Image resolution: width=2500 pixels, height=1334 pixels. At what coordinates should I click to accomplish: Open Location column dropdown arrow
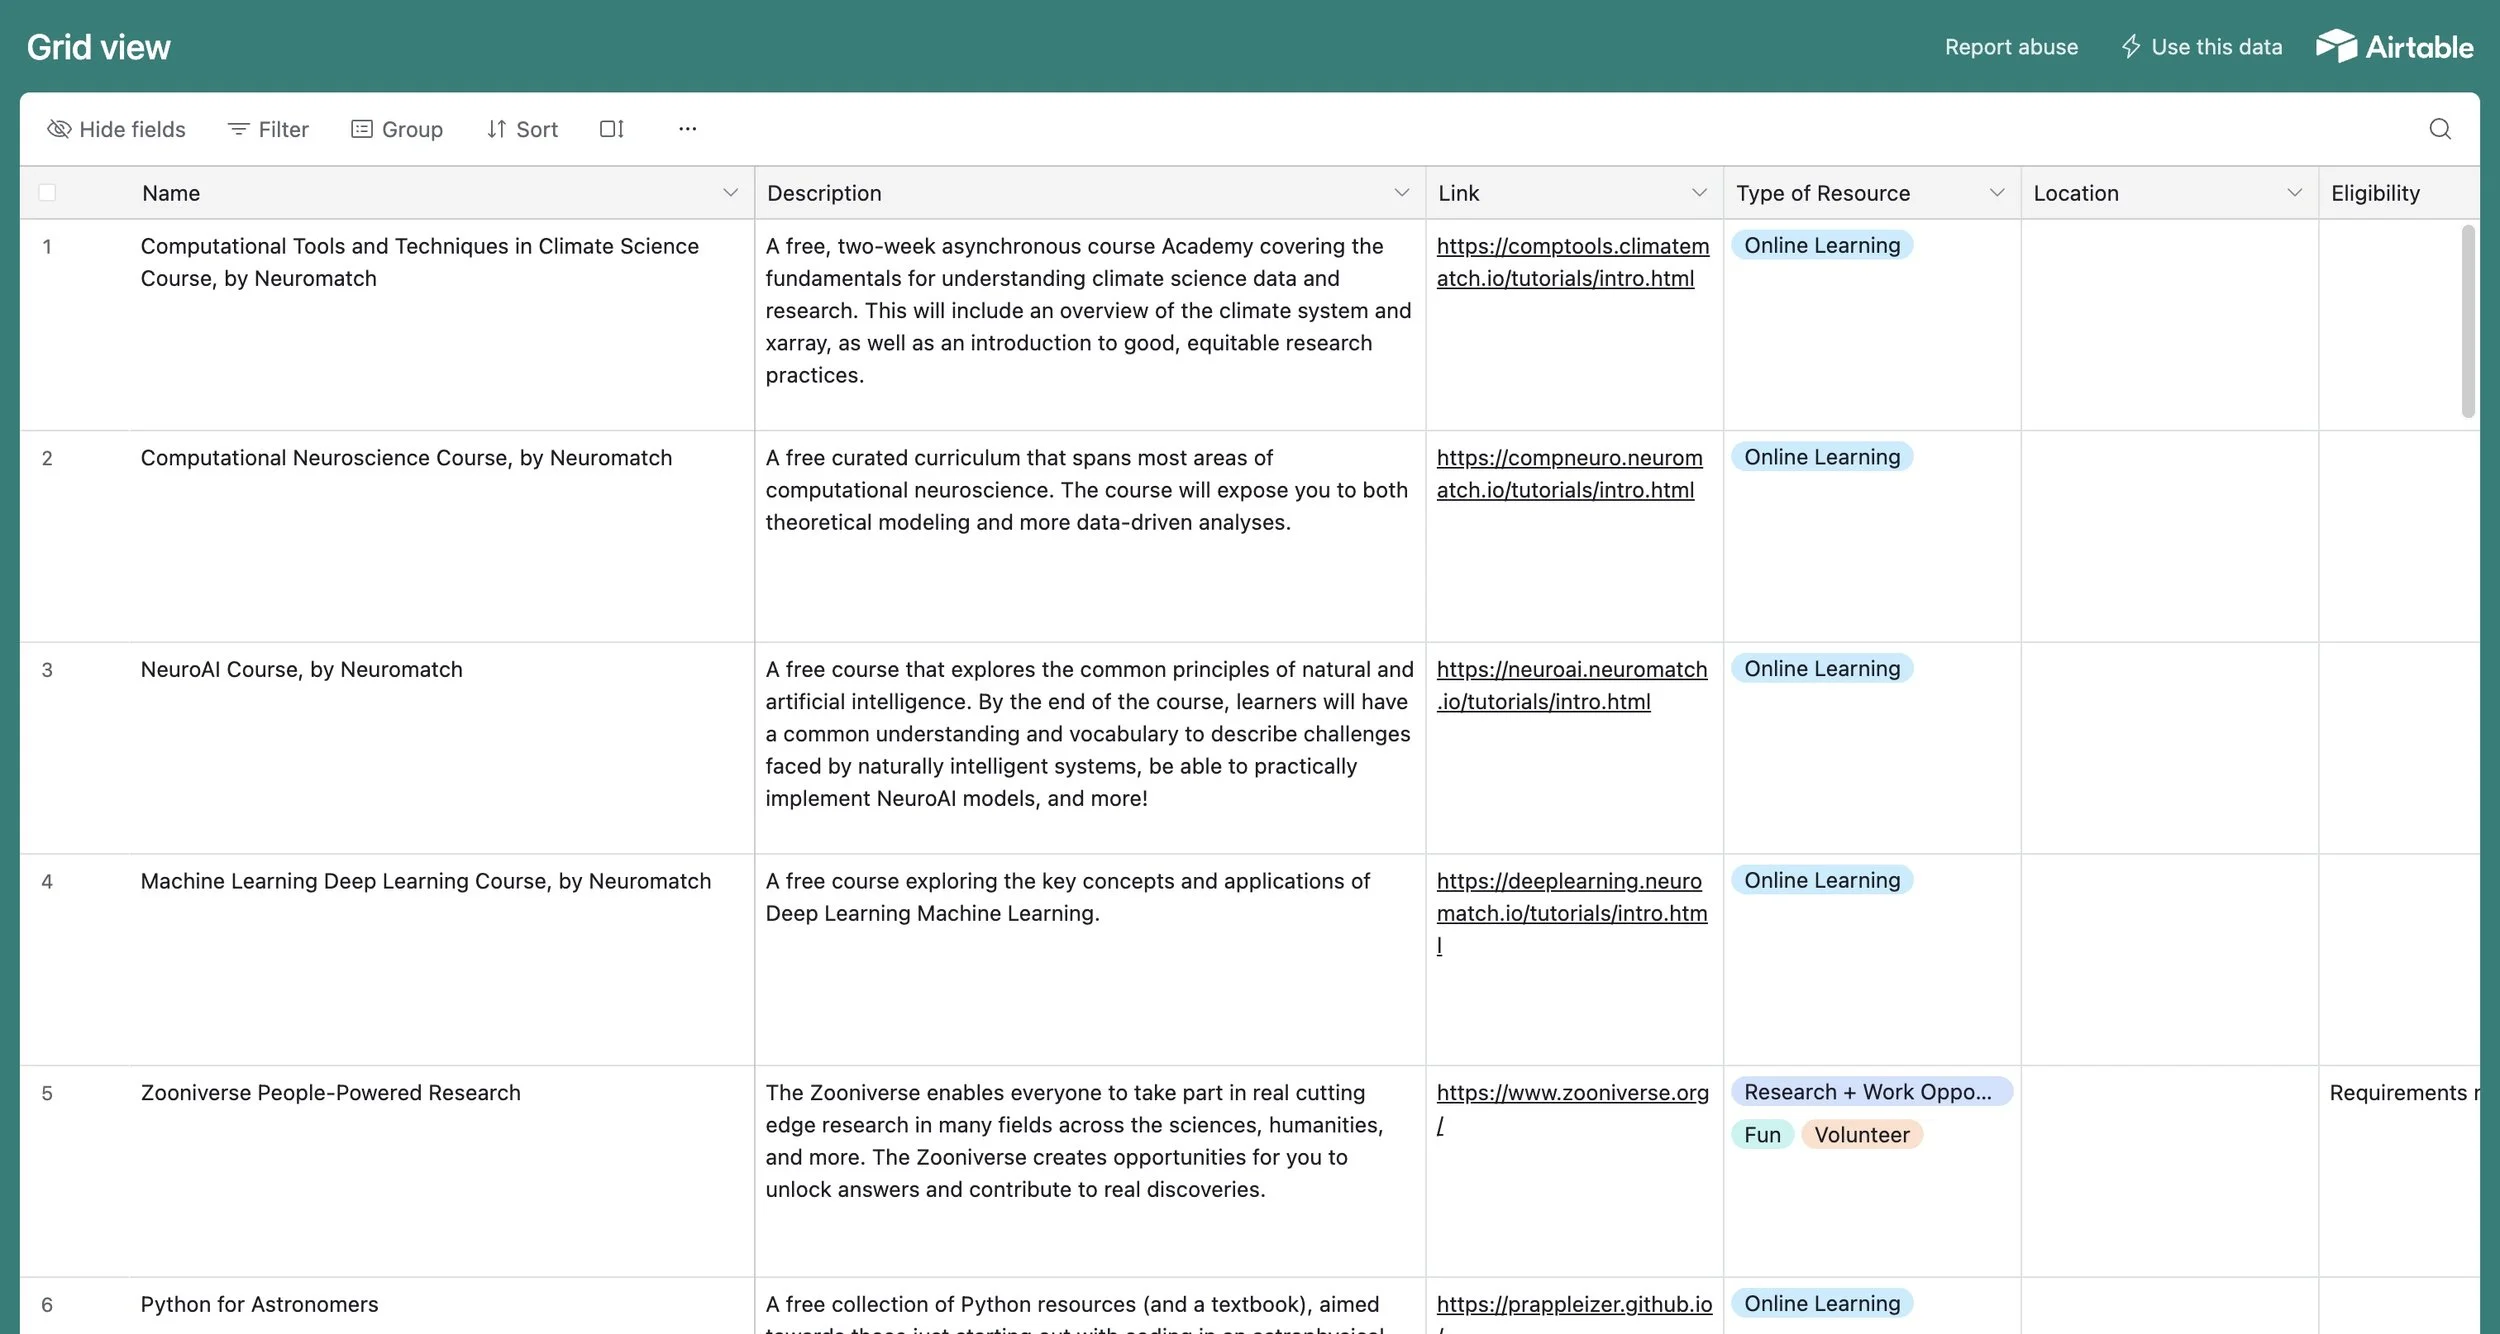tap(2294, 193)
